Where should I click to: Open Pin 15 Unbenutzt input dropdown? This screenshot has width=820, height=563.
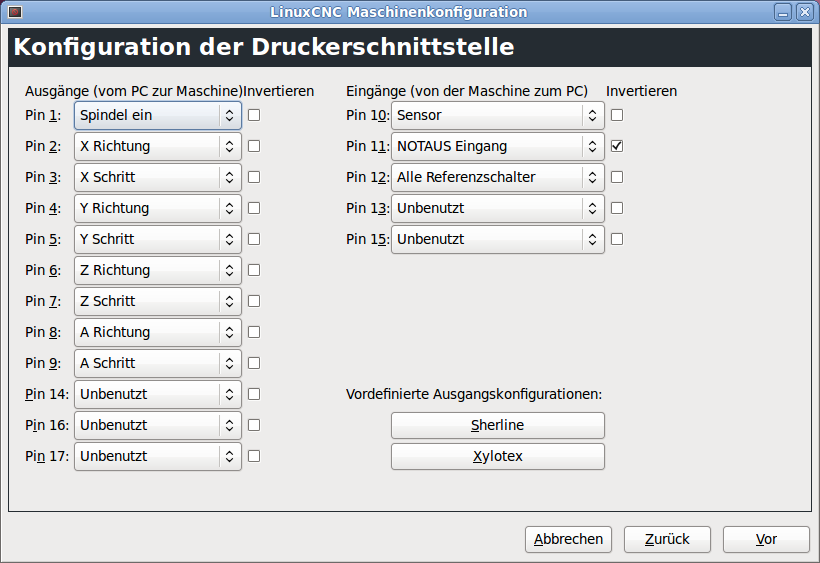pyautogui.click(x=498, y=239)
